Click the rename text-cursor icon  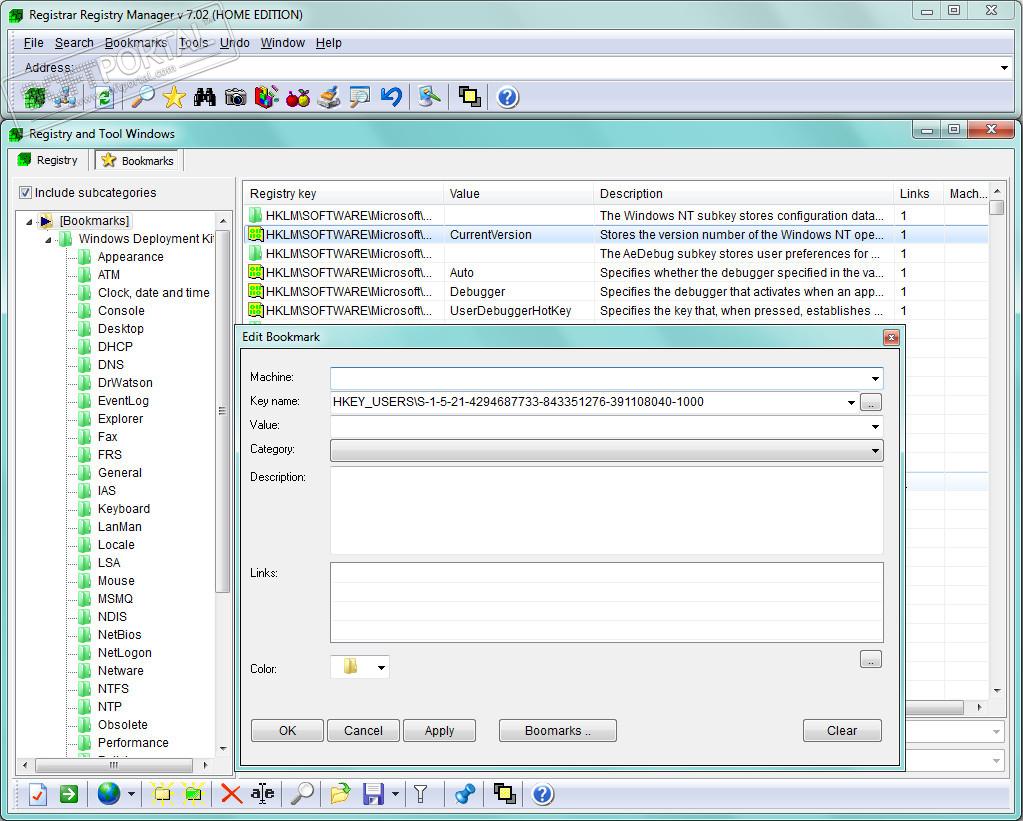click(x=262, y=794)
